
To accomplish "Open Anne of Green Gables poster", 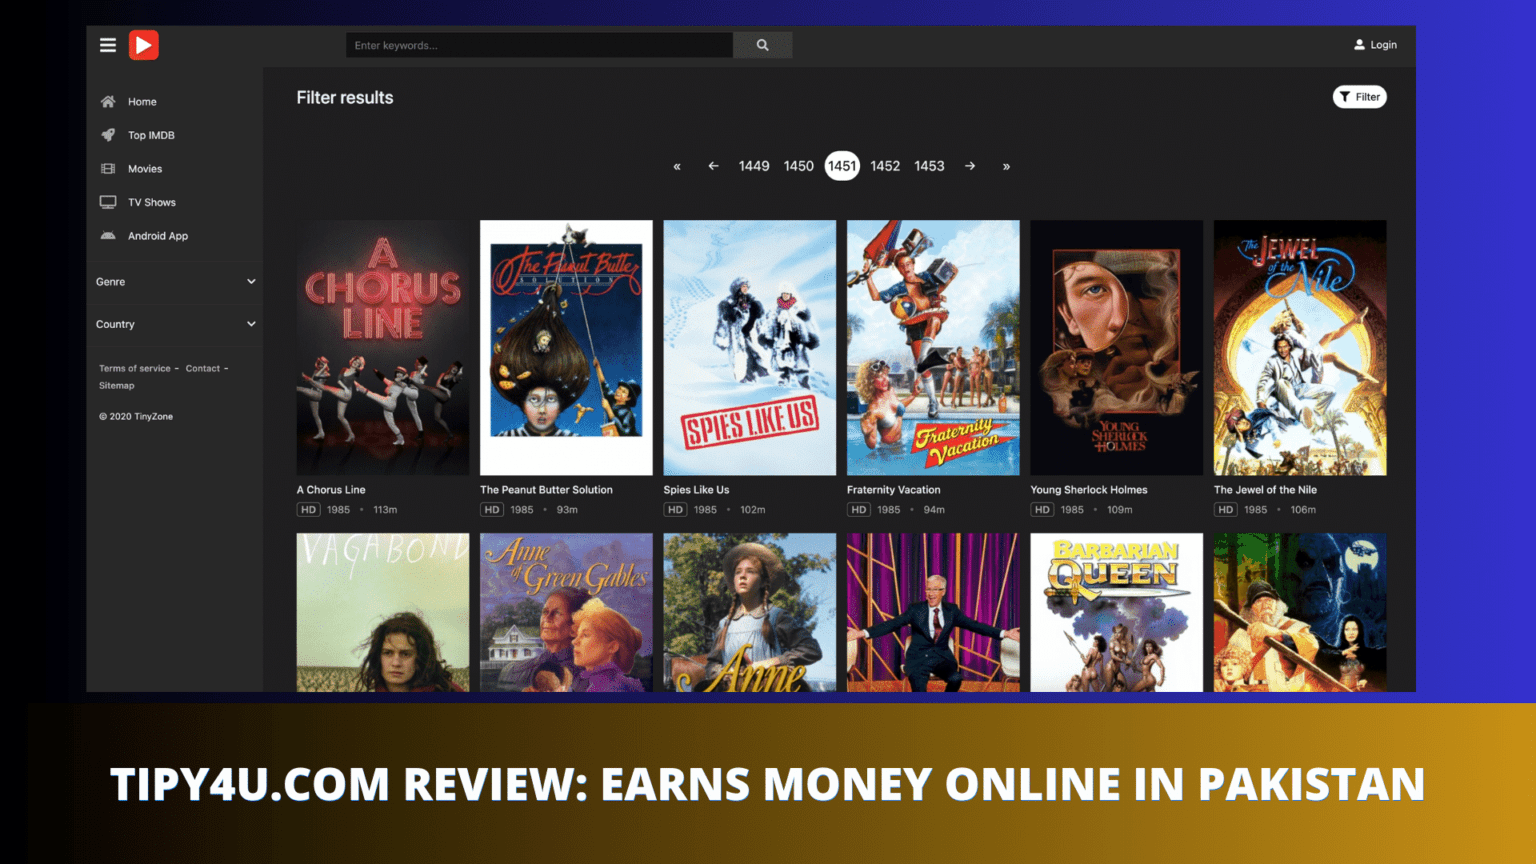I will pyautogui.click(x=566, y=612).
